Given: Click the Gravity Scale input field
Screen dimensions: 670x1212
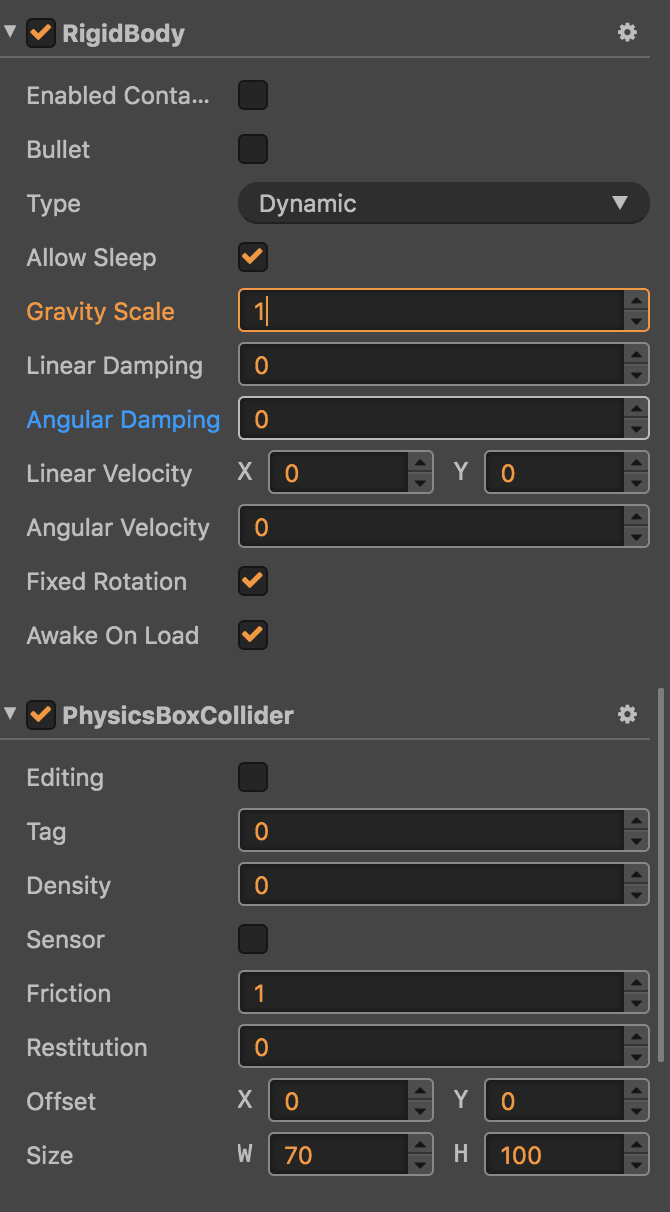Looking at the screenshot, I should 430,312.
